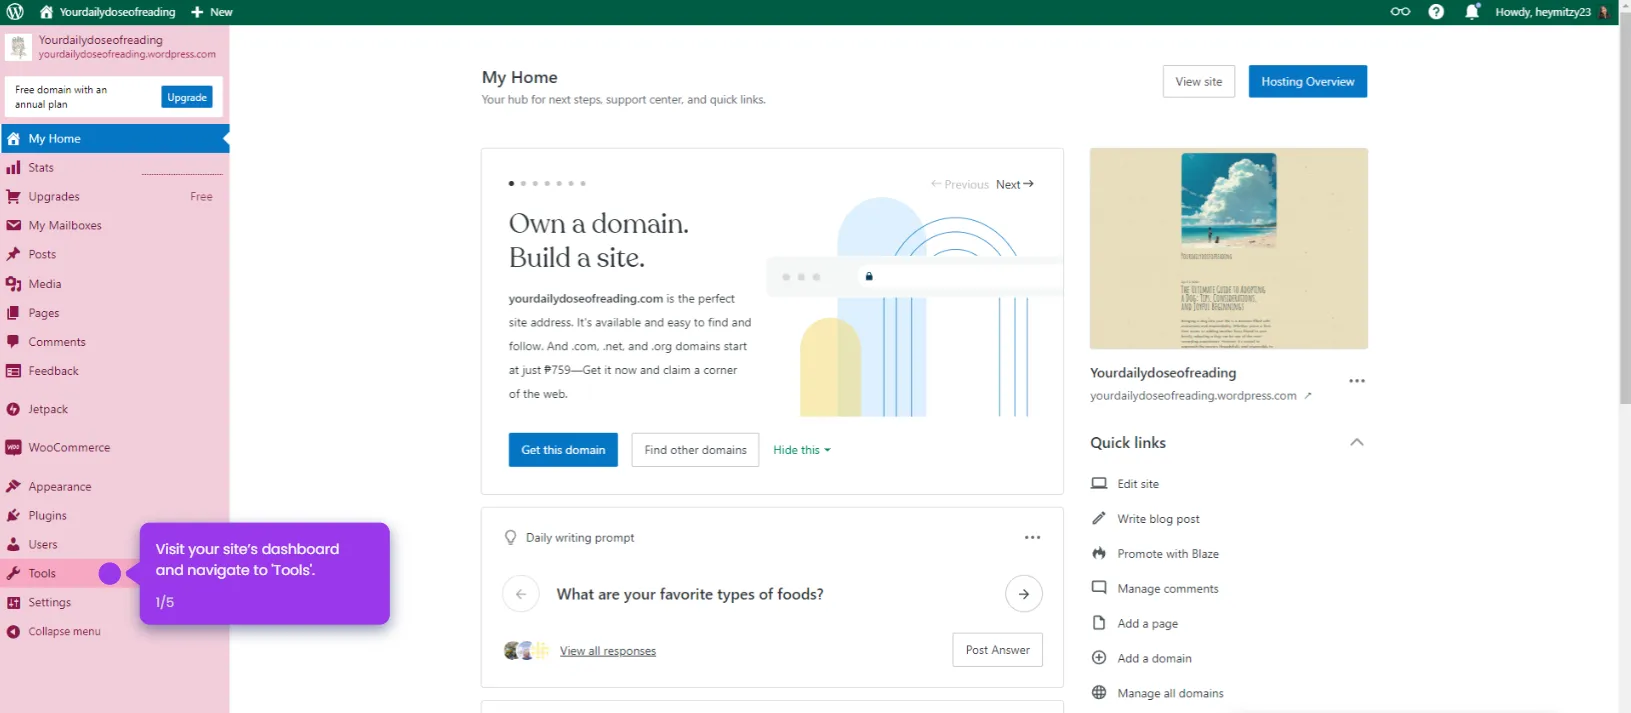This screenshot has width=1631, height=713.
Task: Open the Hide this dropdown
Action: (802, 450)
